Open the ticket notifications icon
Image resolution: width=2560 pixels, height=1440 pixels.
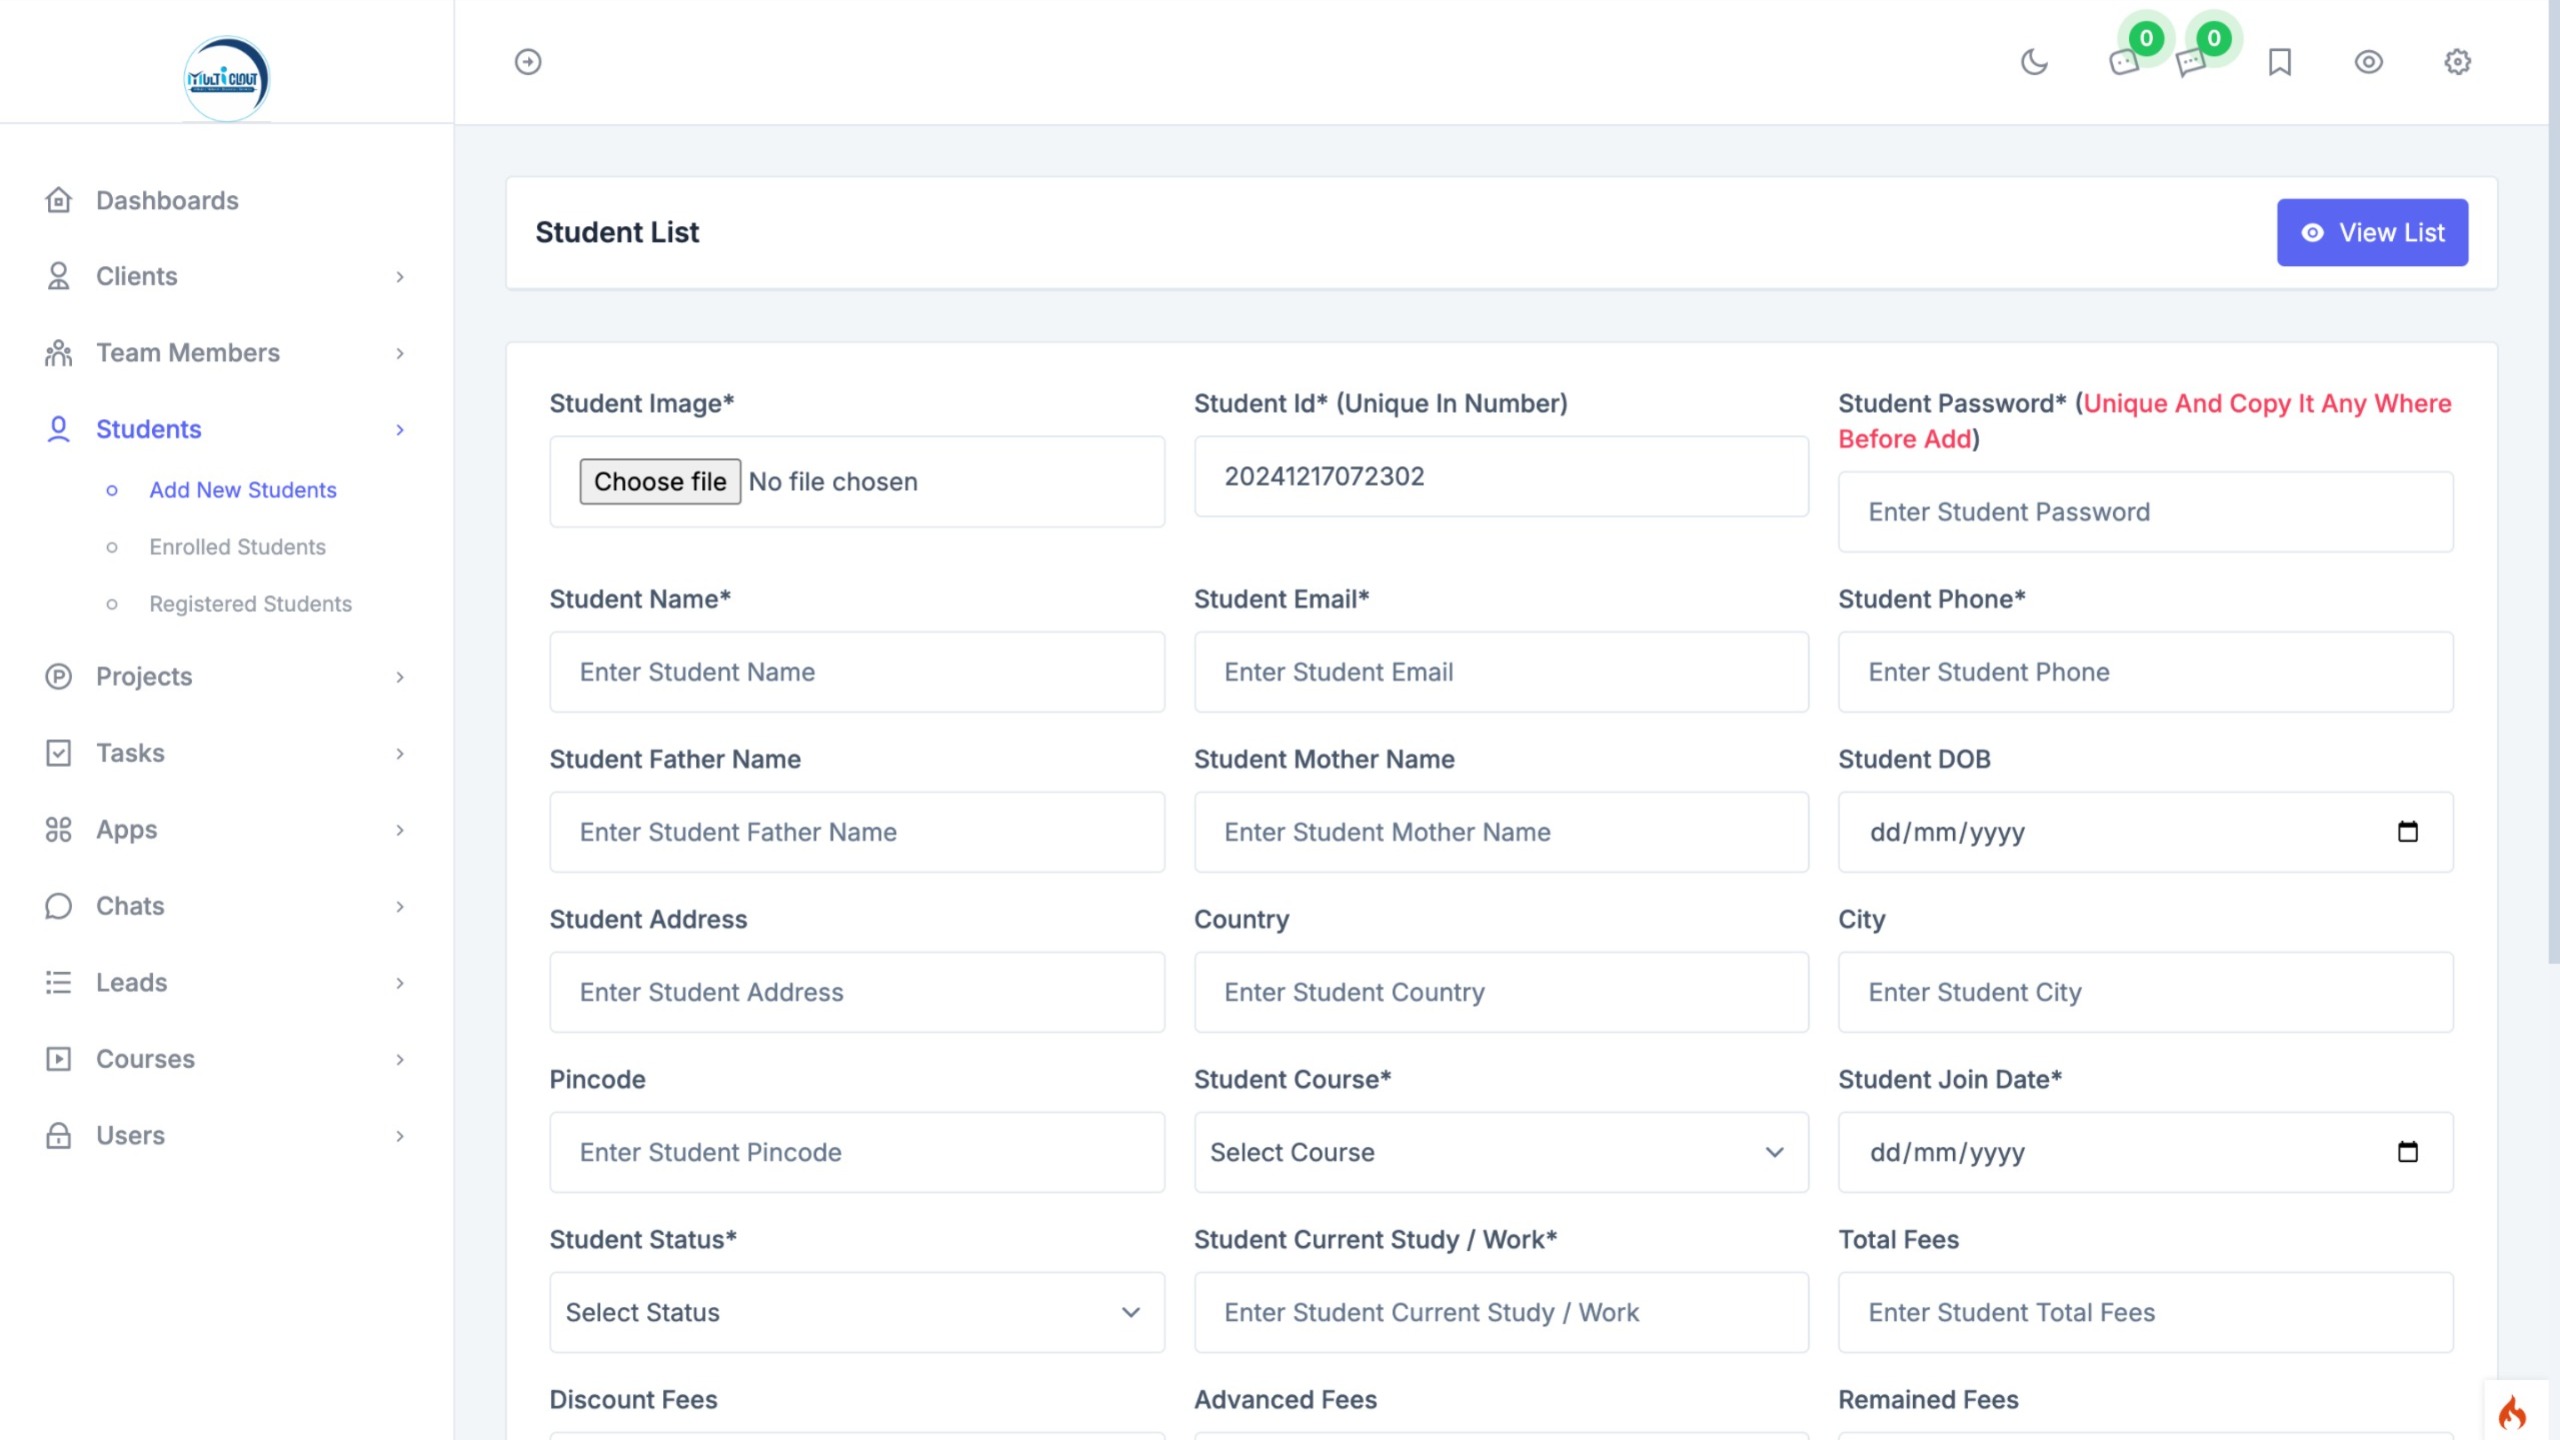[2123, 62]
